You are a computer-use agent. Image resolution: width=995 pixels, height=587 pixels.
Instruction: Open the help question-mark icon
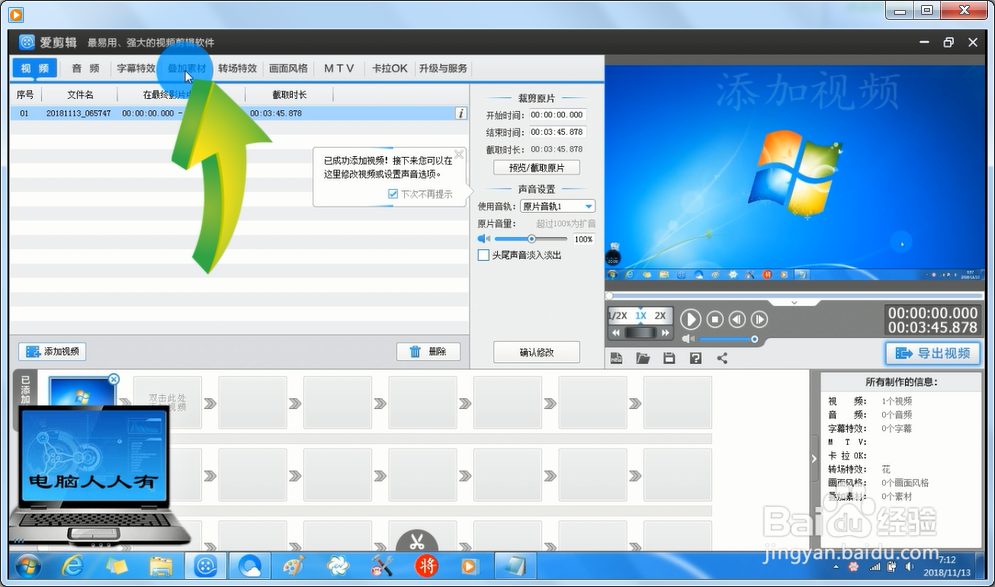tap(695, 359)
